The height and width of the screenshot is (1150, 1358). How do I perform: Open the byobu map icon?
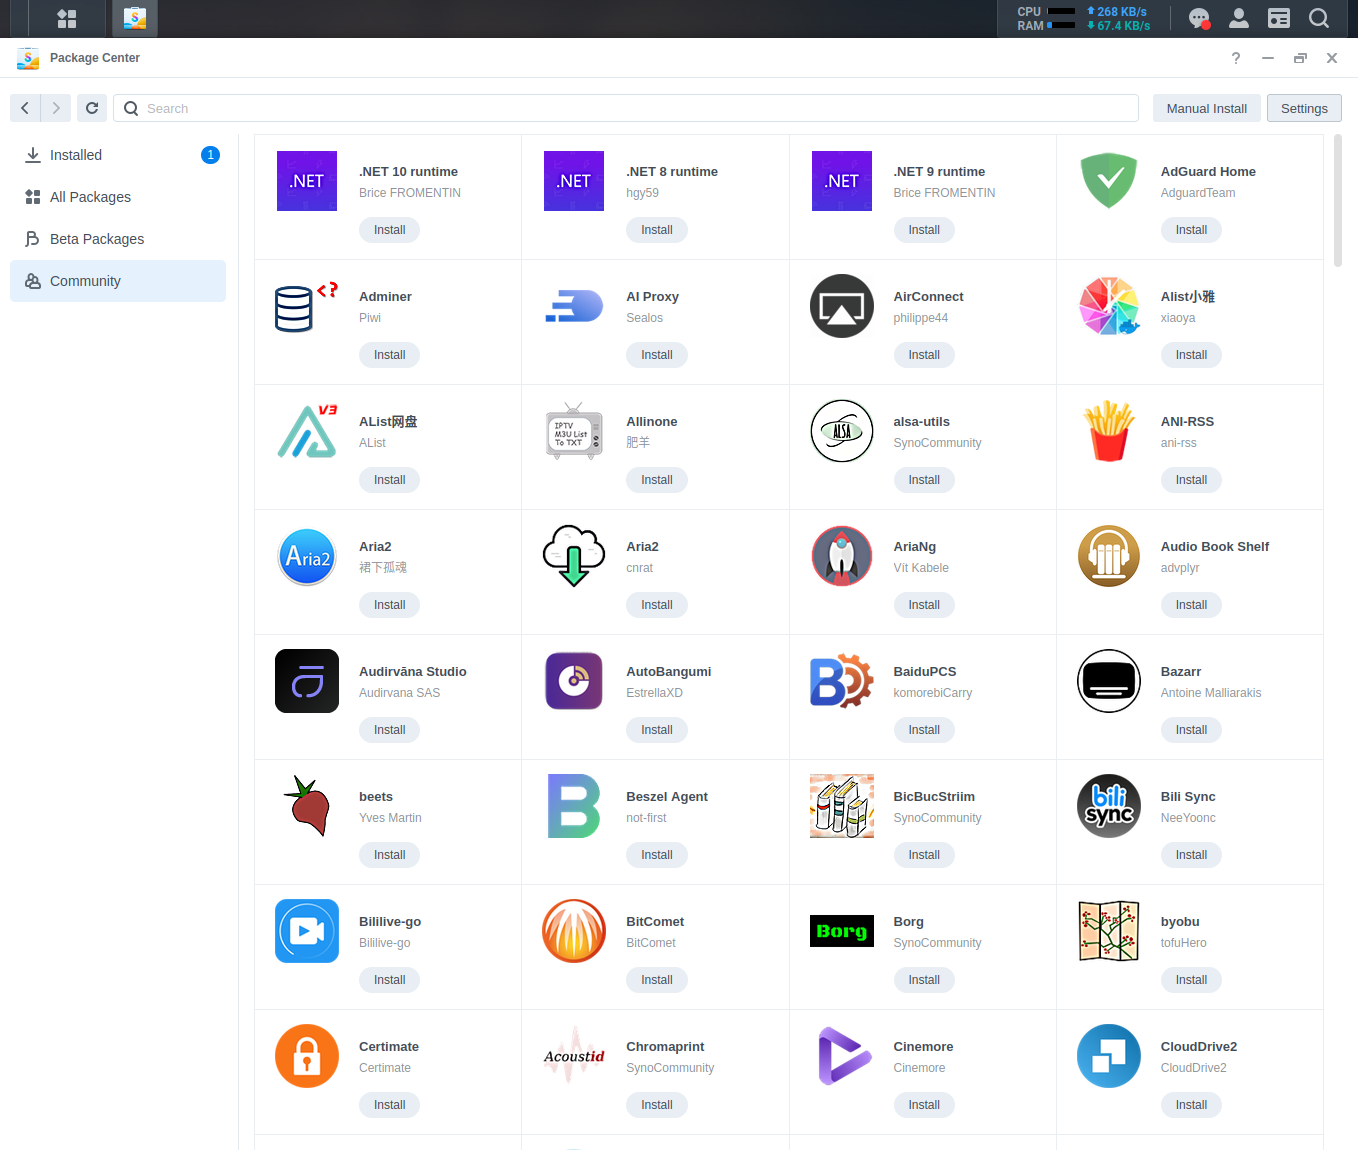tap(1109, 931)
